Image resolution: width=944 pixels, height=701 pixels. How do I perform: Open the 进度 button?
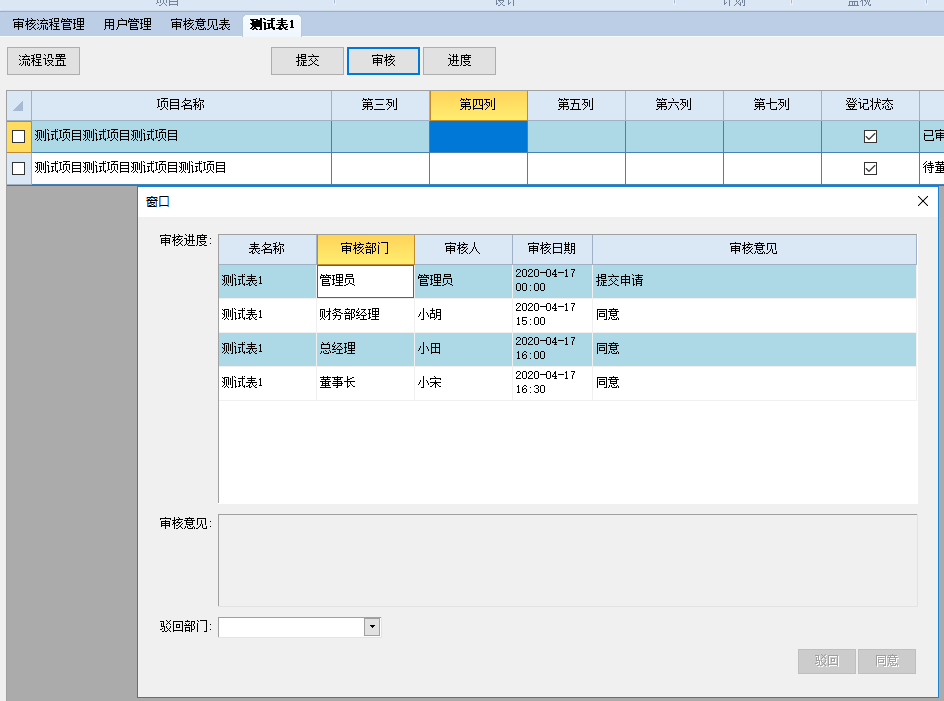459,61
